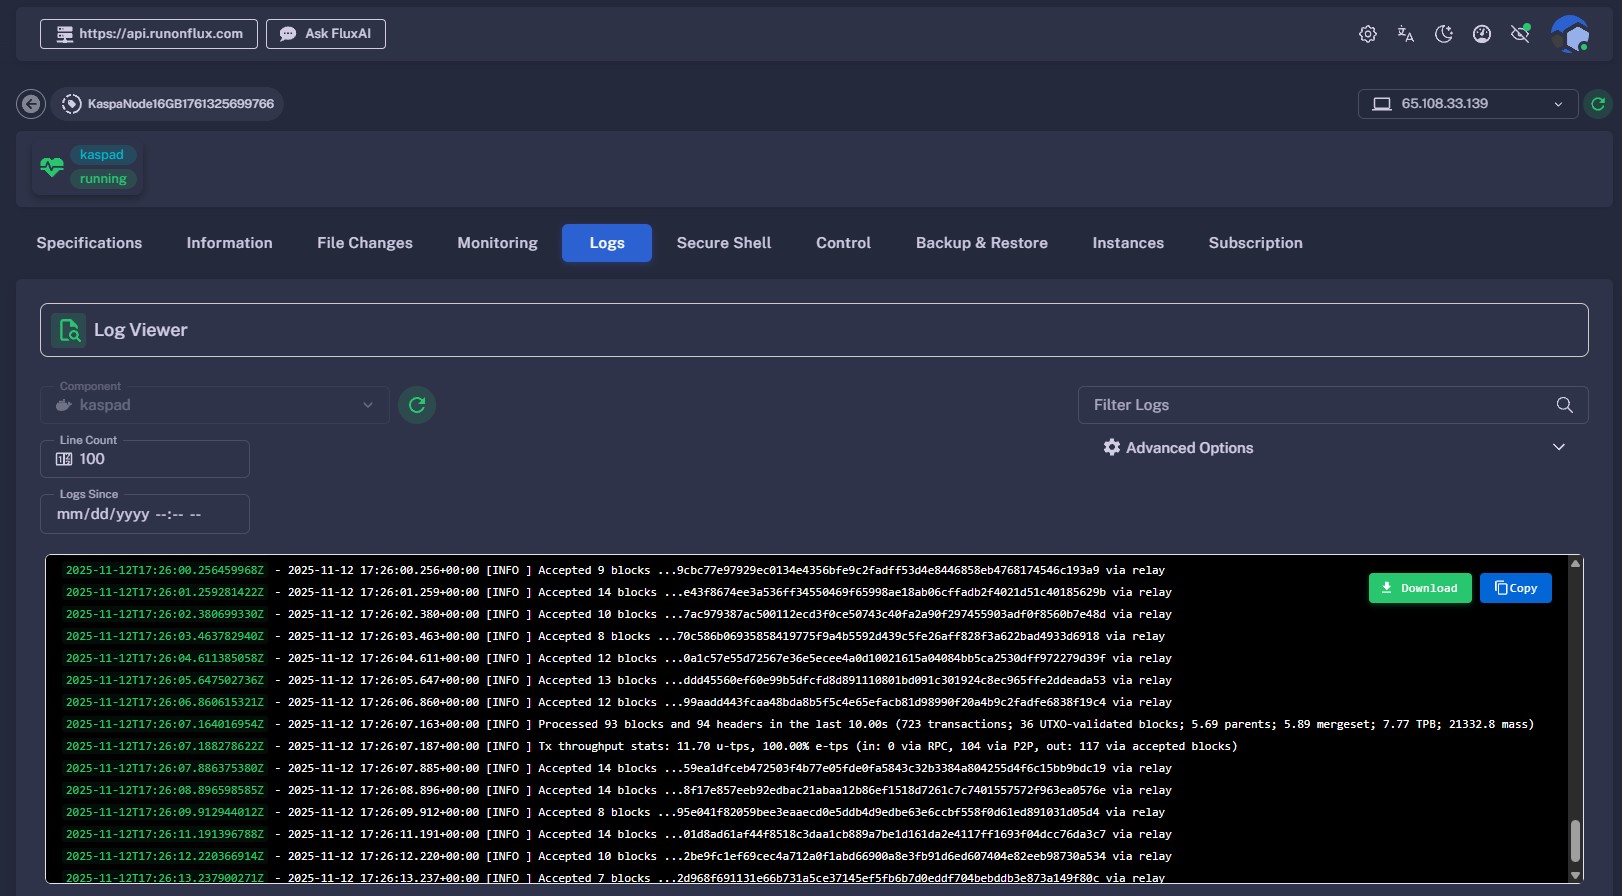1622x896 pixels.
Task: Toggle the crossed-out eye visibility icon
Action: tap(1520, 34)
